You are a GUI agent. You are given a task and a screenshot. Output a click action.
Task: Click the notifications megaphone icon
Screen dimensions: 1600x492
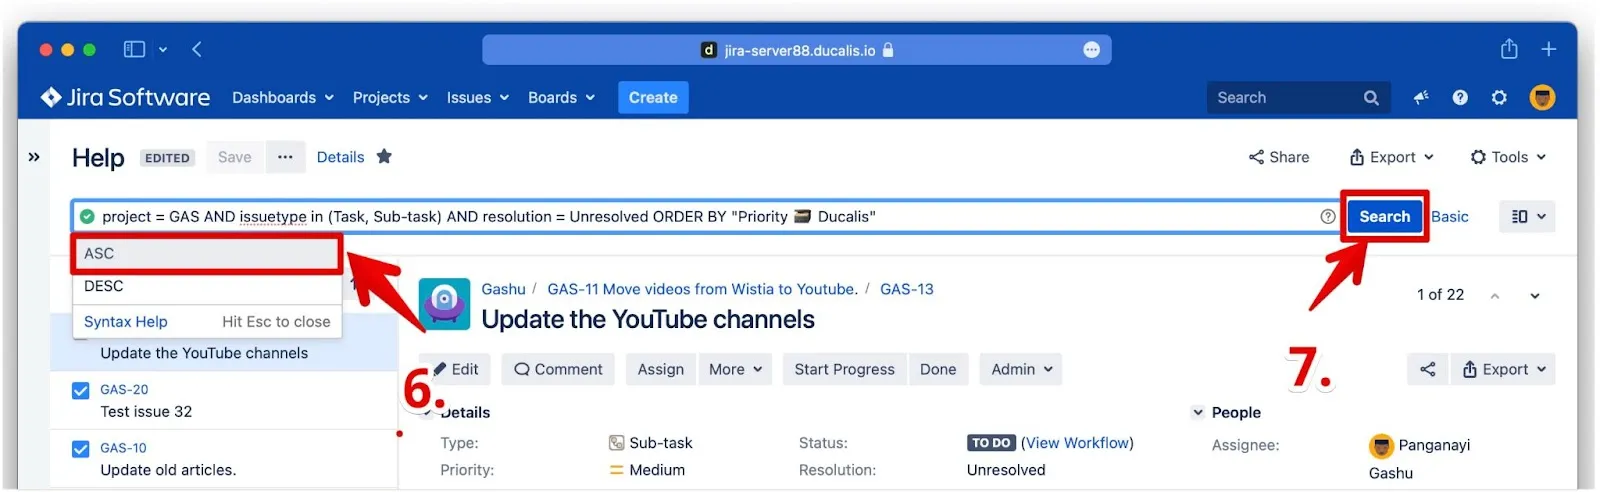point(1420,98)
